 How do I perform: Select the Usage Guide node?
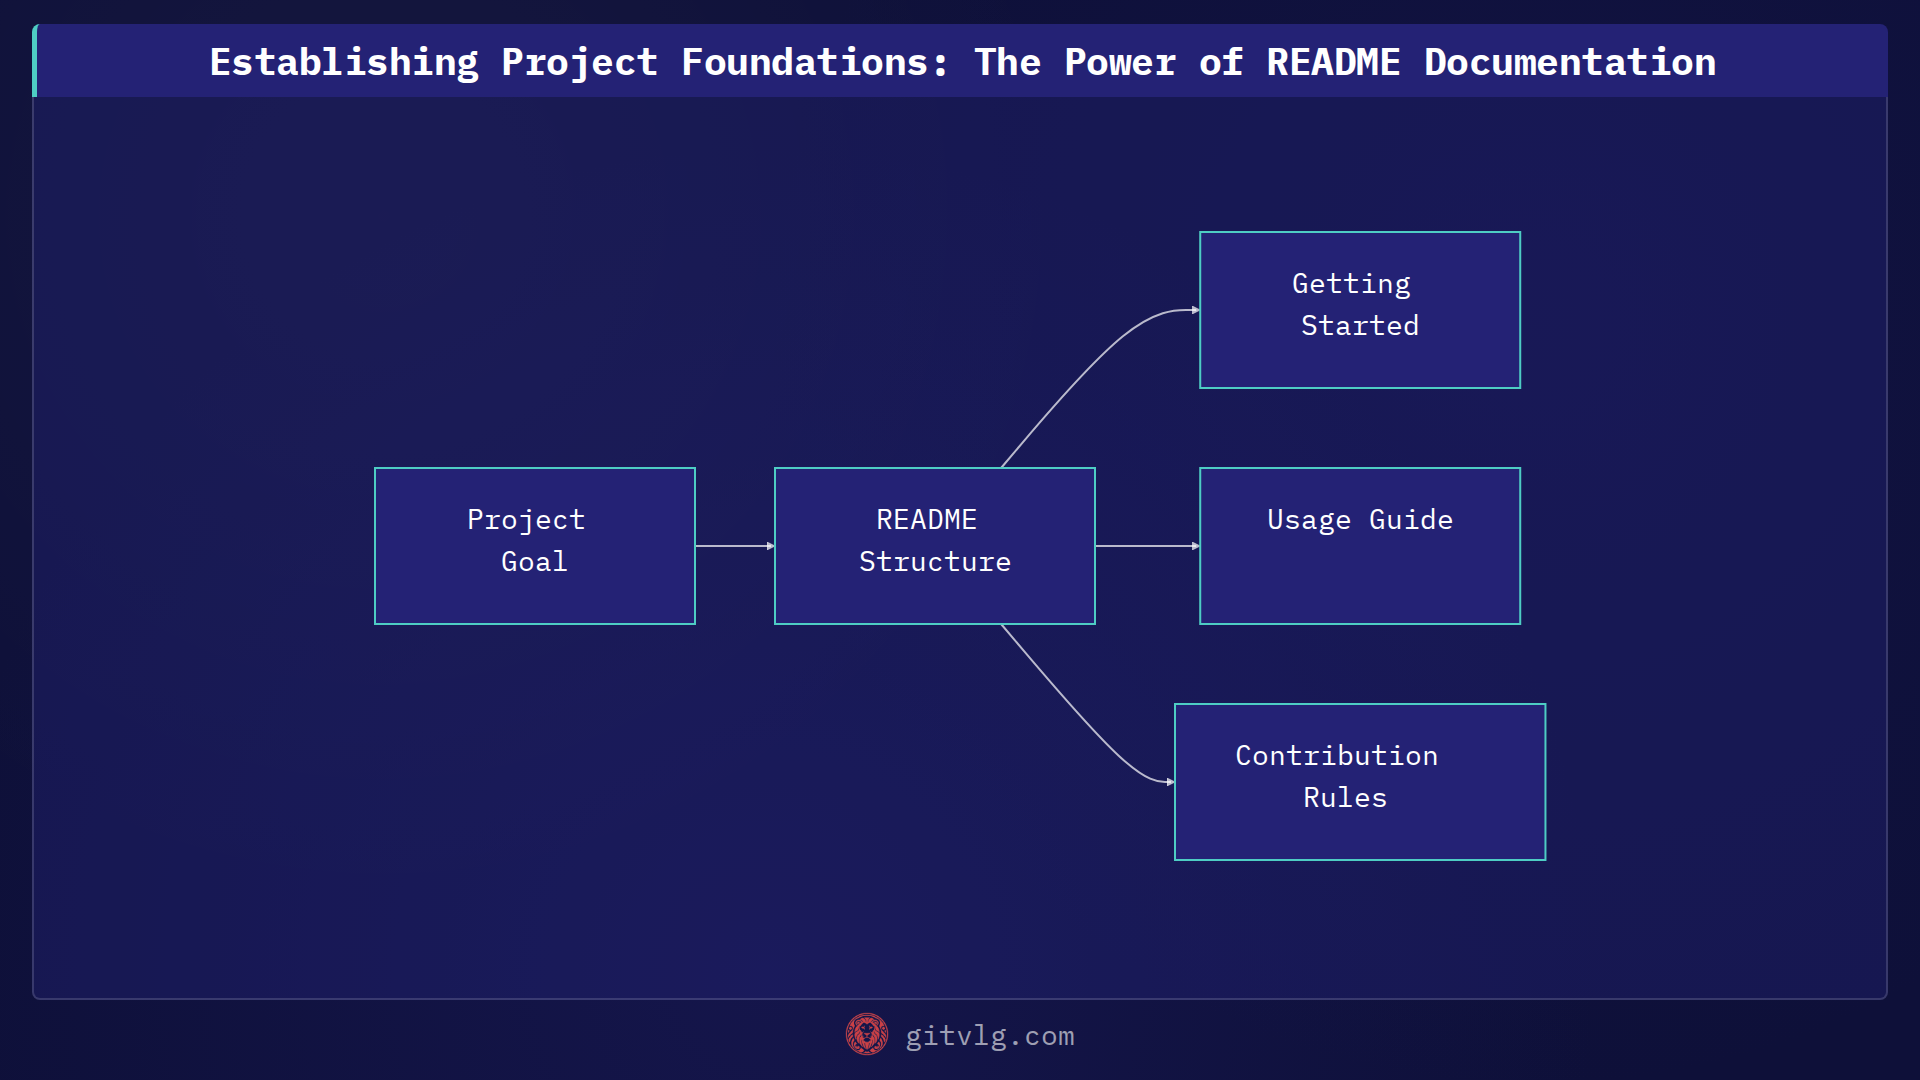pos(1360,546)
